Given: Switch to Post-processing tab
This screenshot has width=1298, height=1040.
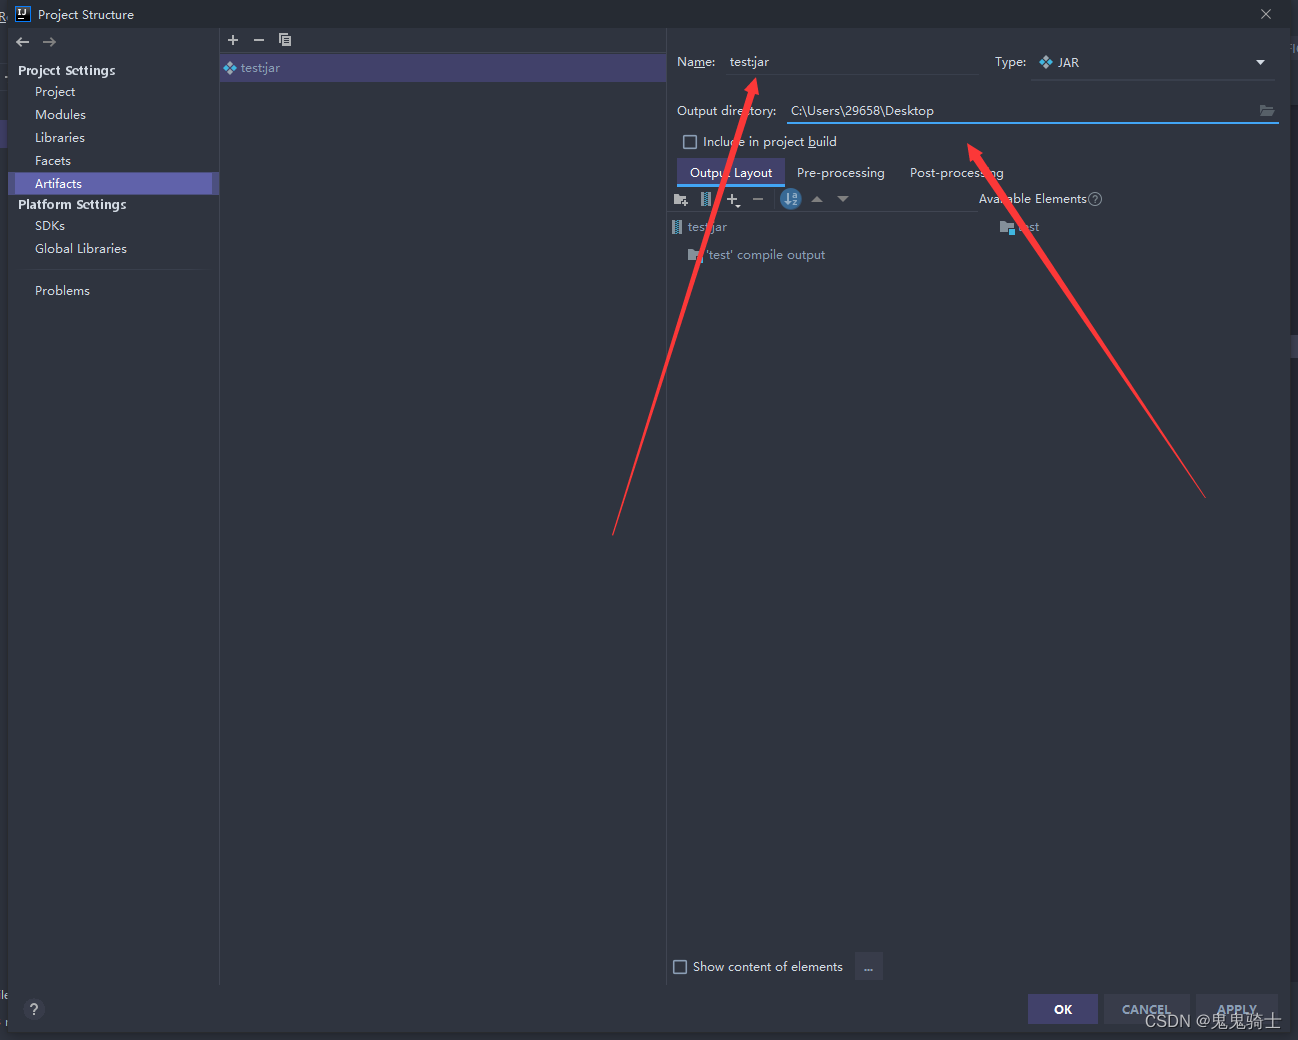Looking at the screenshot, I should [x=957, y=173].
